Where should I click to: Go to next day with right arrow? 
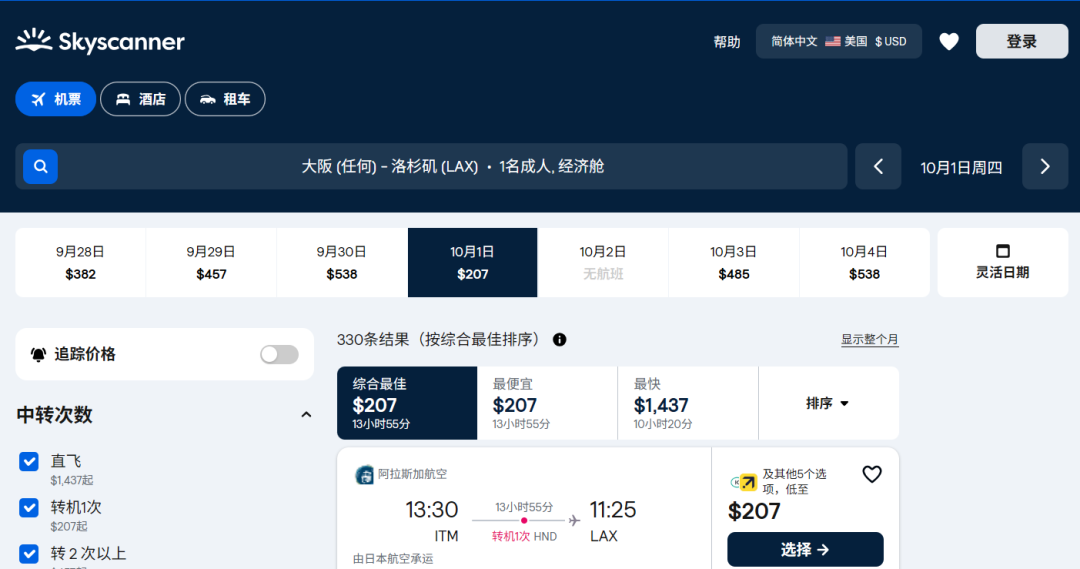1045,166
